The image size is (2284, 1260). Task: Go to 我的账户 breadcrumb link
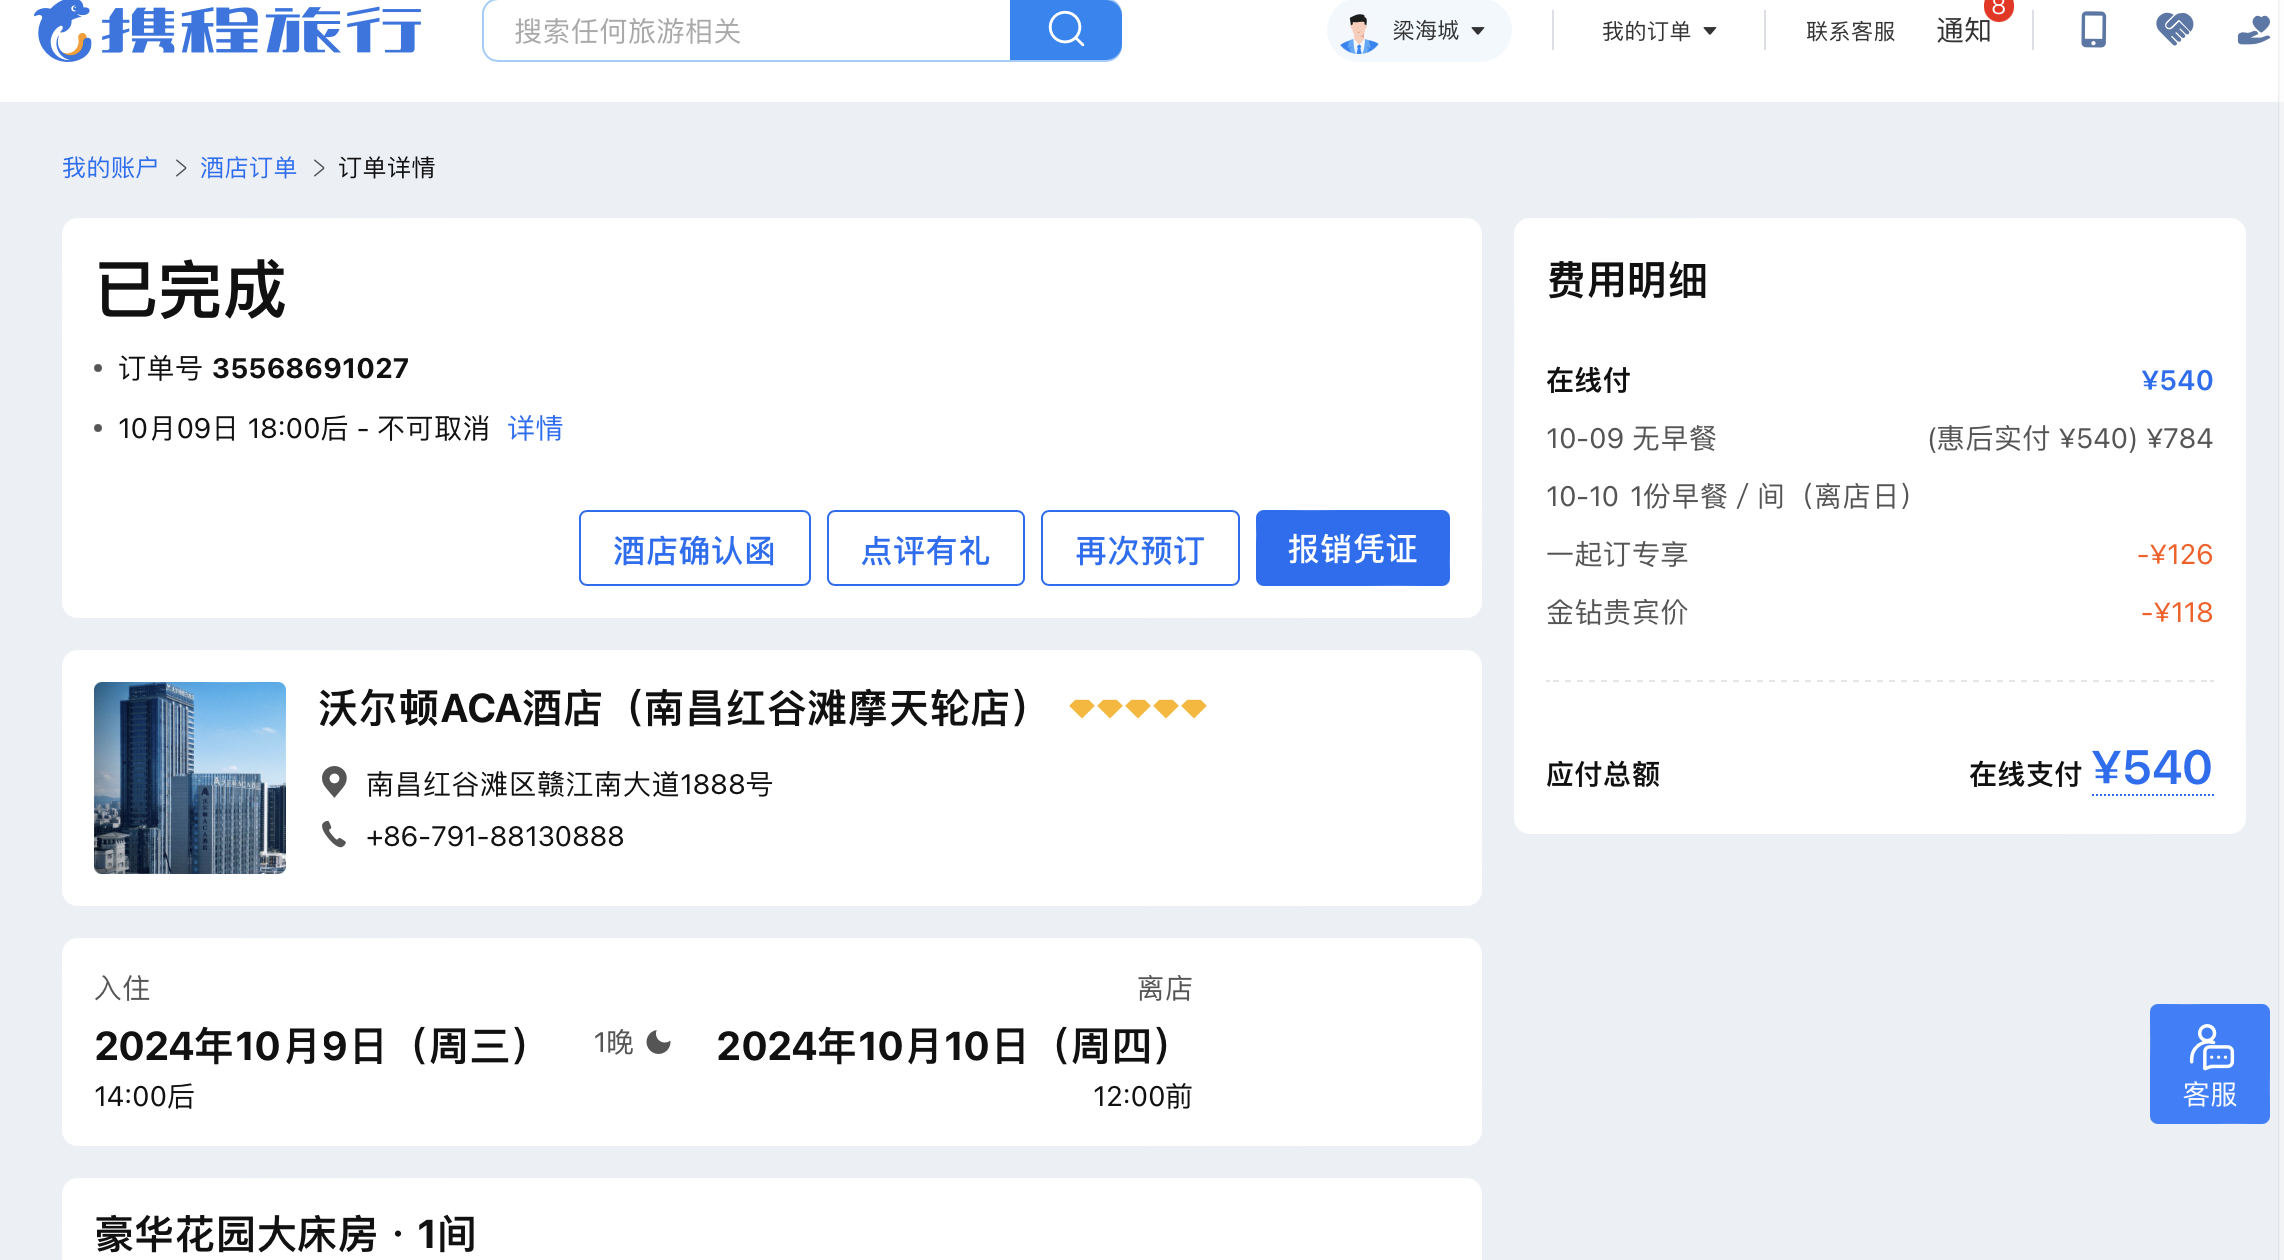point(110,167)
